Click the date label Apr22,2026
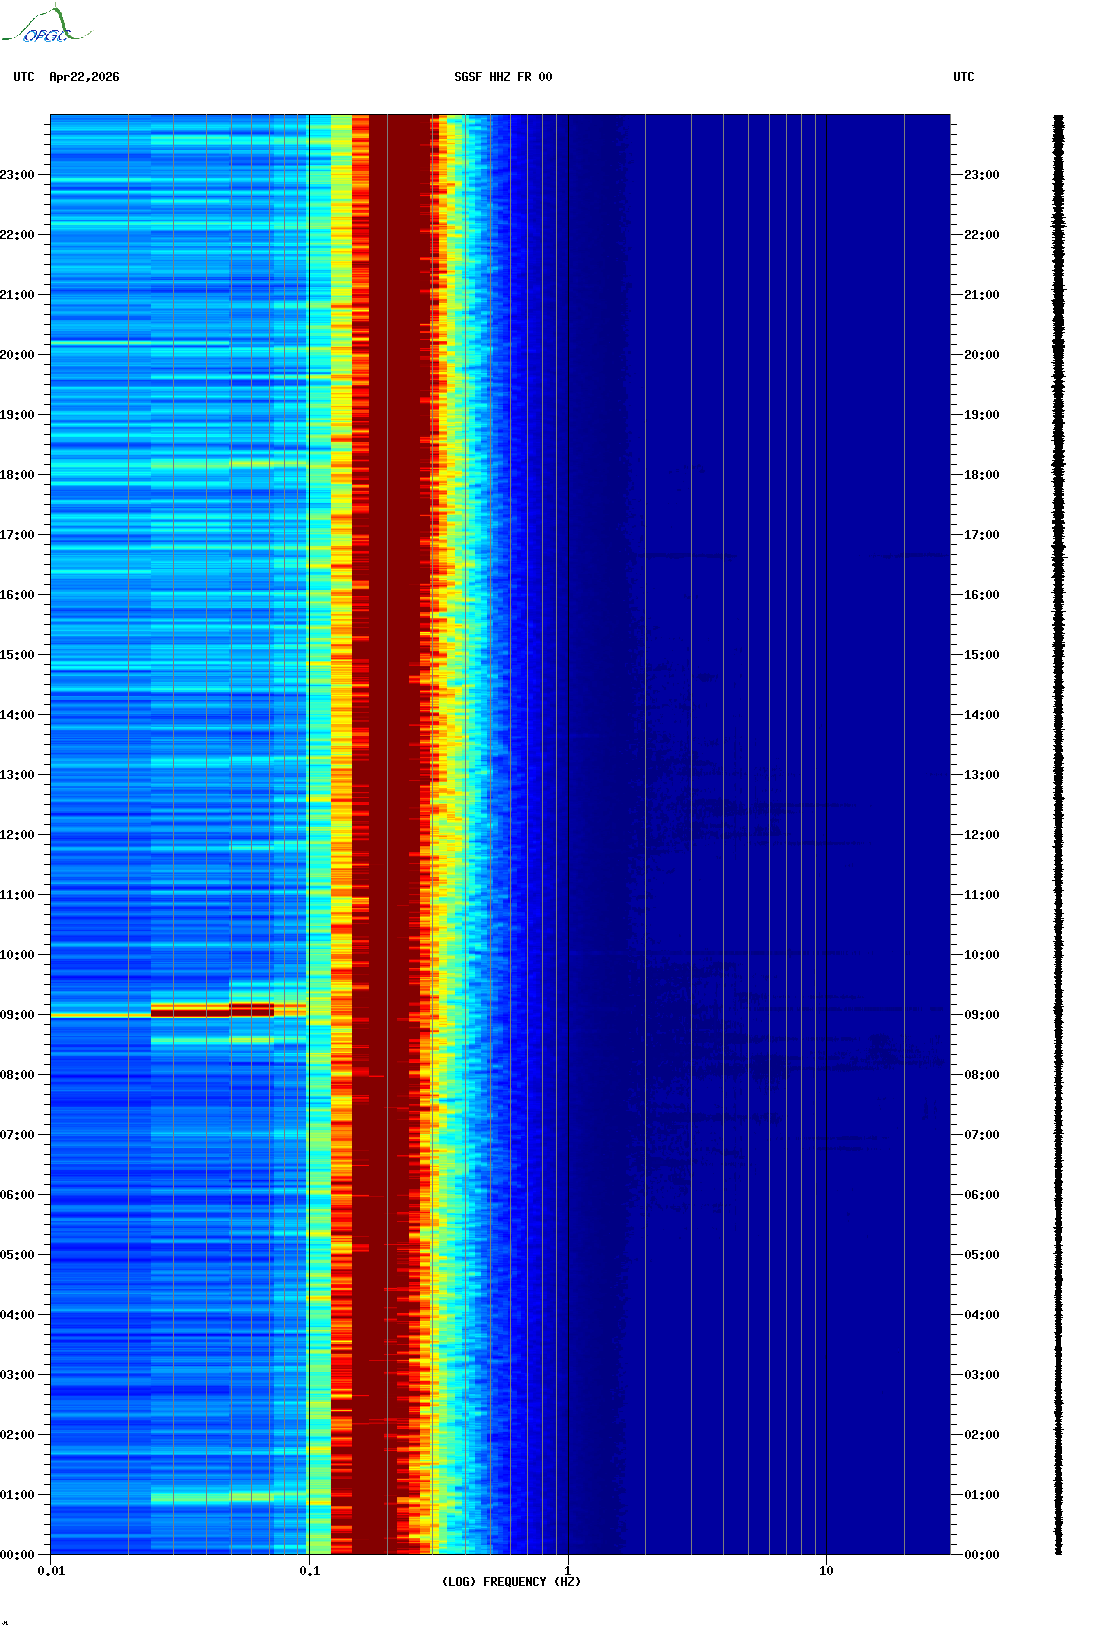 click(x=84, y=77)
